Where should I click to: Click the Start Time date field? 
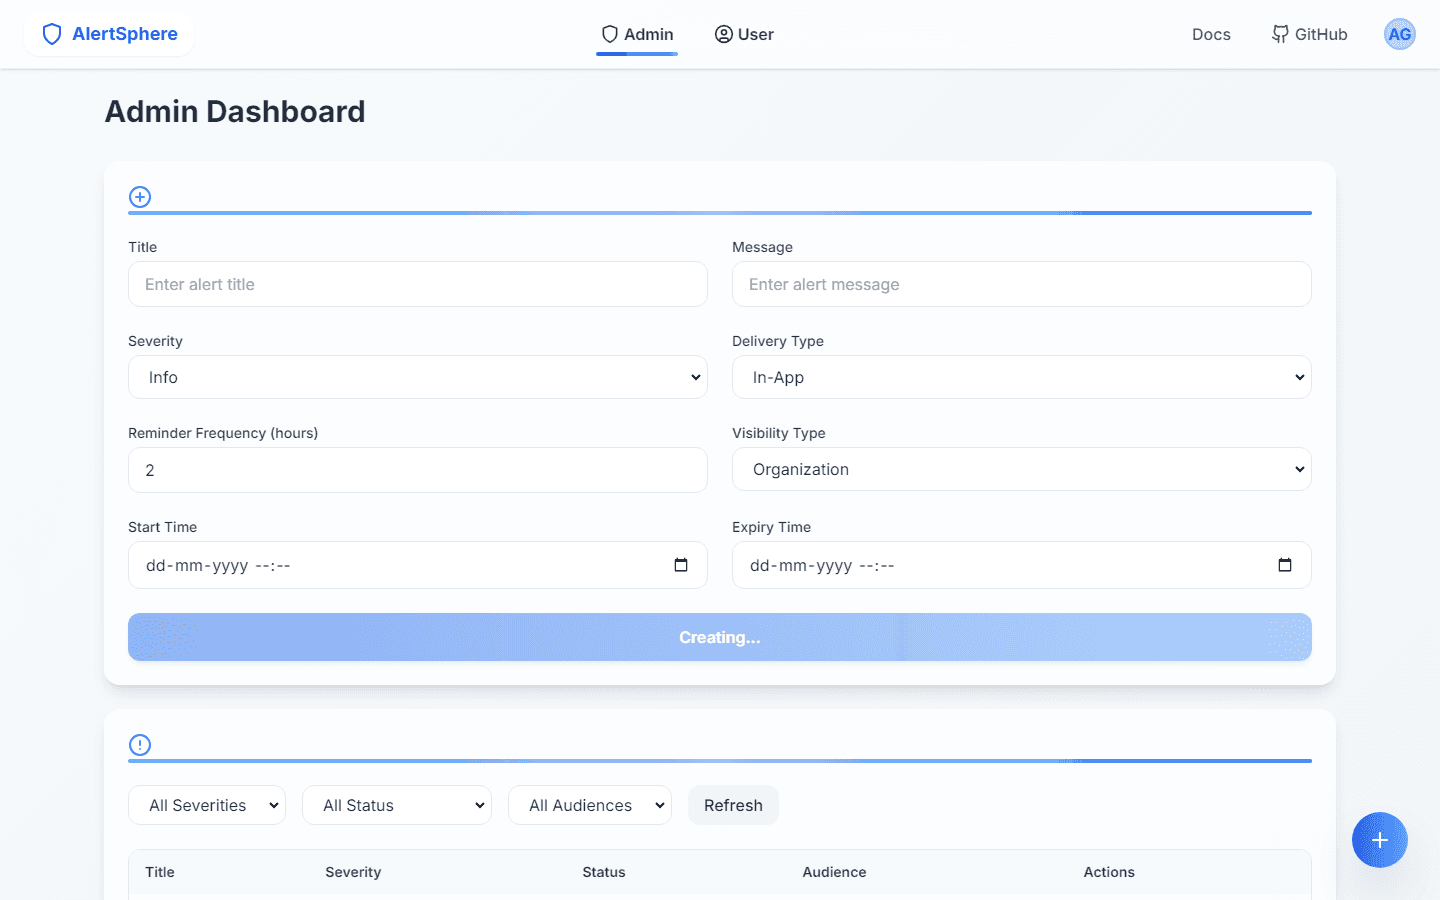click(x=418, y=565)
